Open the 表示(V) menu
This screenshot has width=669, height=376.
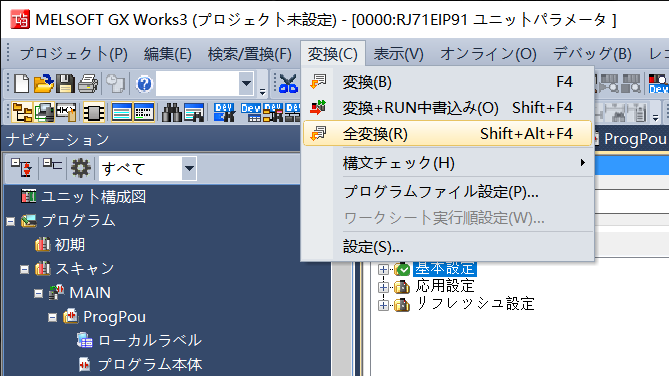[x=398, y=54]
